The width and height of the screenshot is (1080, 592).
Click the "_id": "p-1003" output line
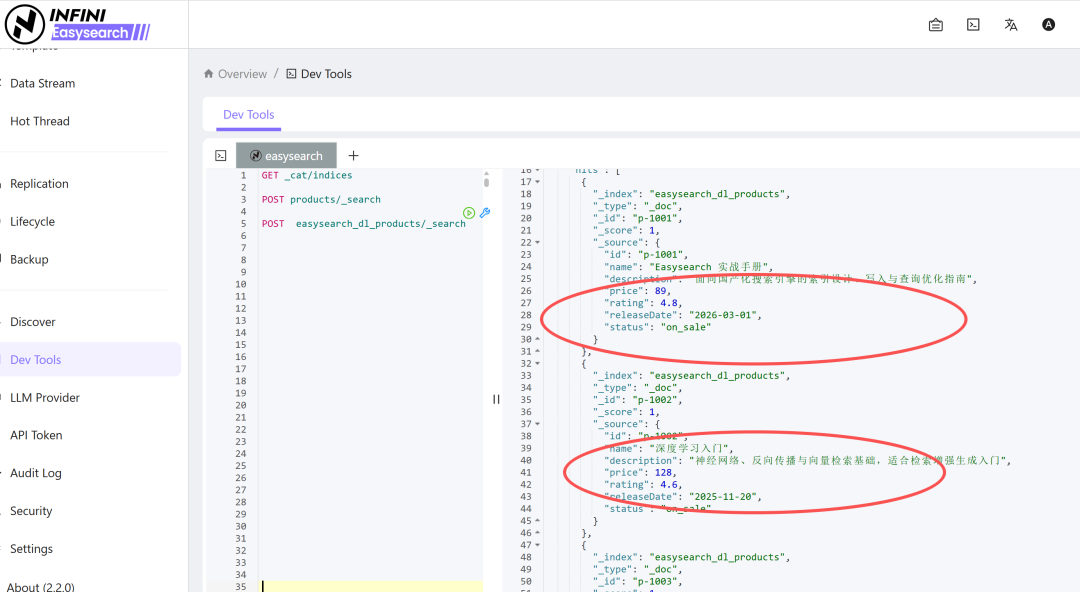(x=637, y=582)
